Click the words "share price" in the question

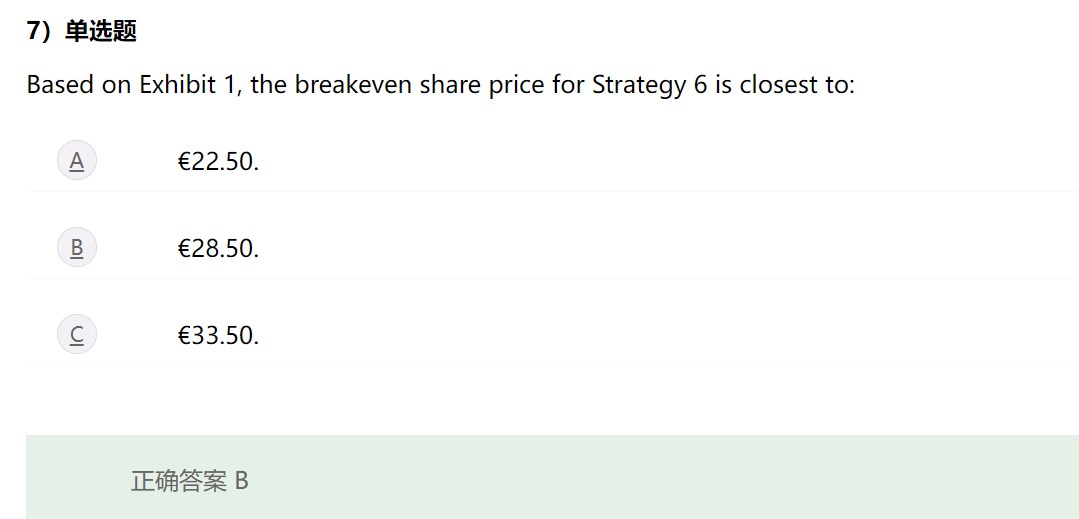point(481,85)
